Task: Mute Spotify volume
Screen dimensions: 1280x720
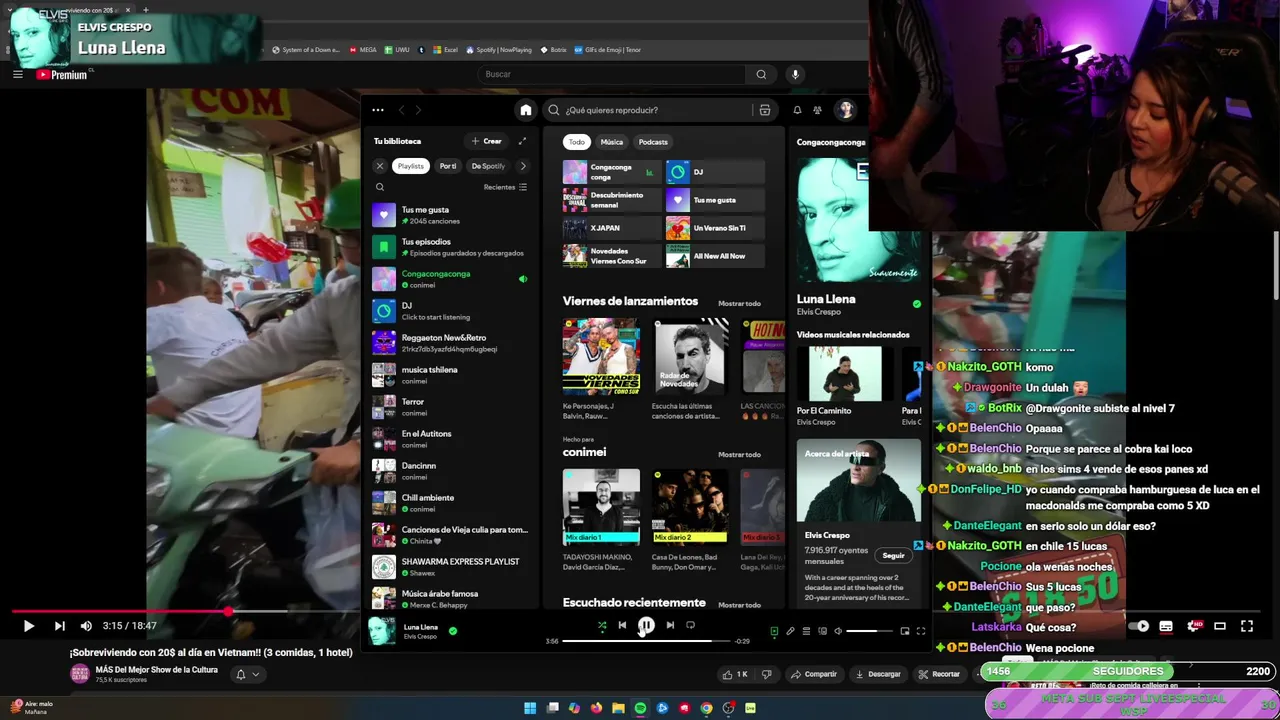Action: click(838, 631)
